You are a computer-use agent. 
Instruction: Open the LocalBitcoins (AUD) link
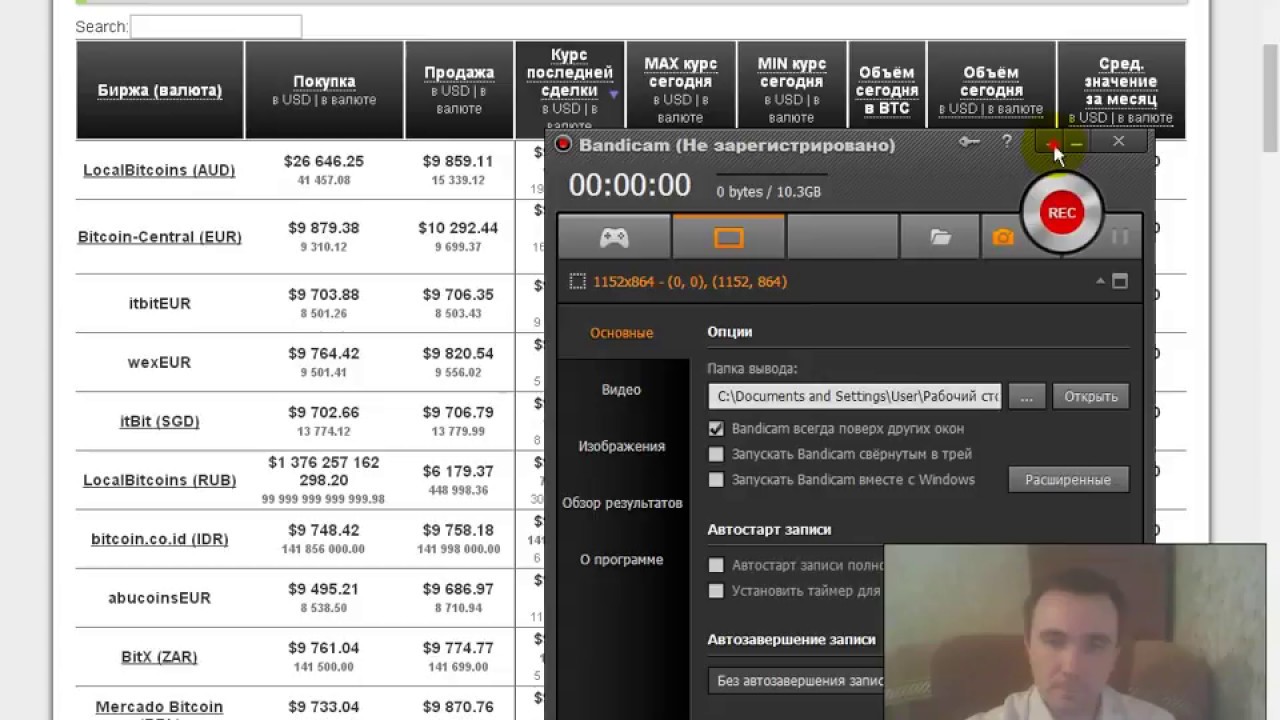(159, 170)
